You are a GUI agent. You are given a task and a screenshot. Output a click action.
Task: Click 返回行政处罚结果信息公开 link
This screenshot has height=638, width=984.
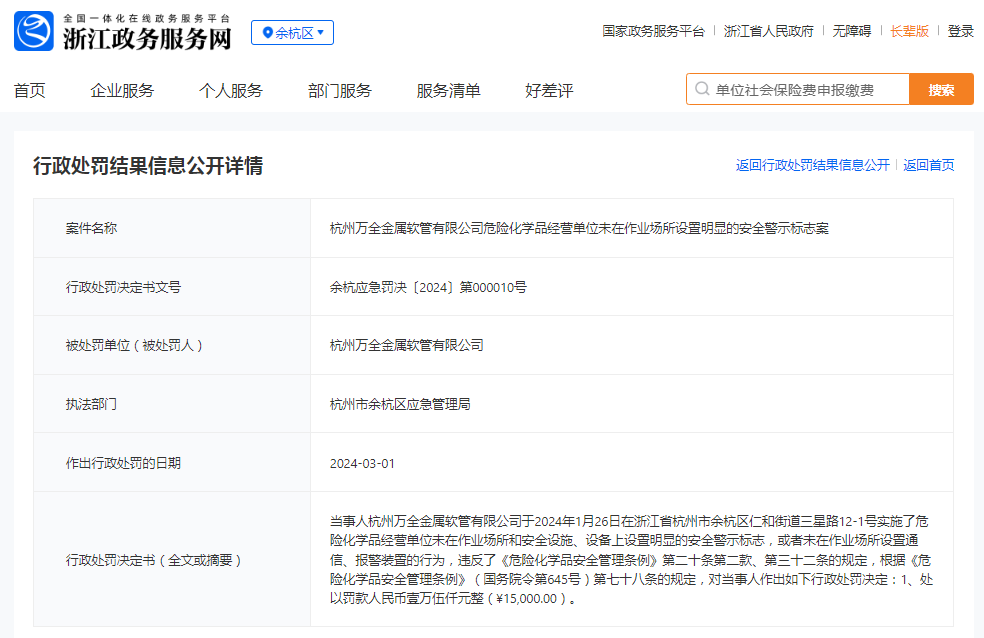click(813, 165)
